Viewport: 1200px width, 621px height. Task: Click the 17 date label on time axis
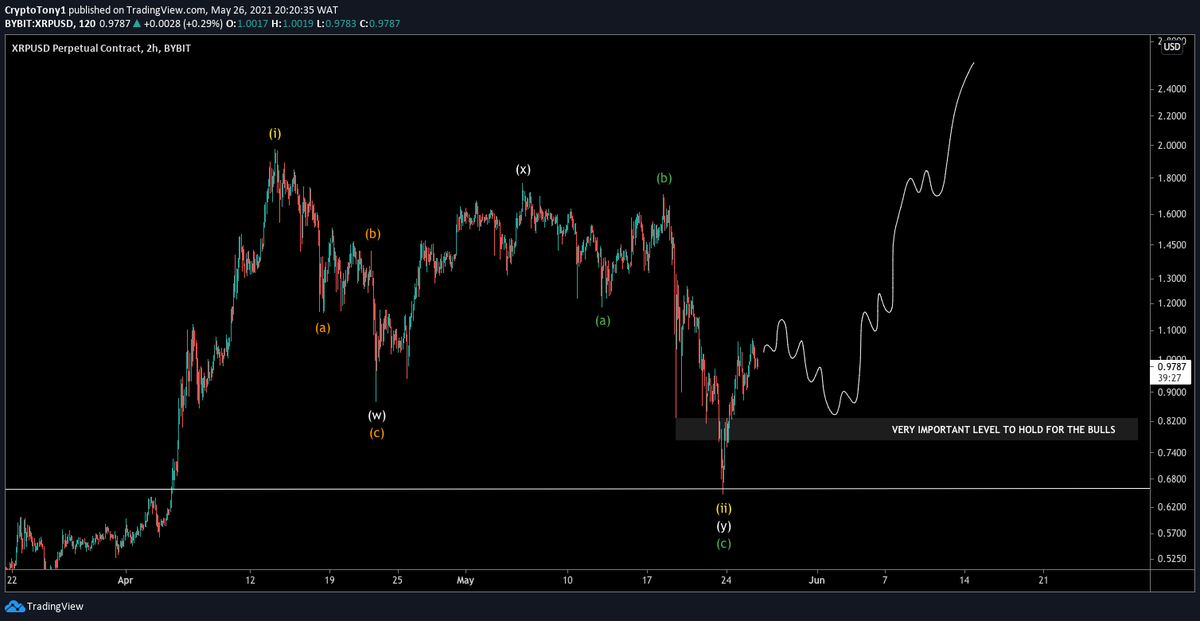point(646,579)
